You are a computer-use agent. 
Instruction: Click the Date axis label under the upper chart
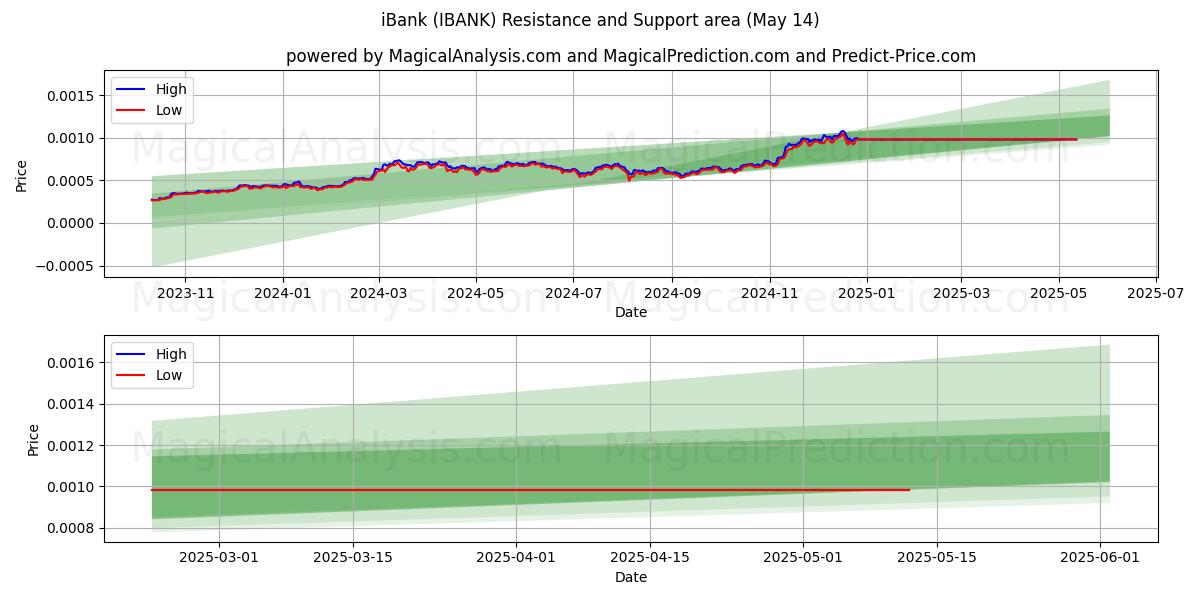631,313
